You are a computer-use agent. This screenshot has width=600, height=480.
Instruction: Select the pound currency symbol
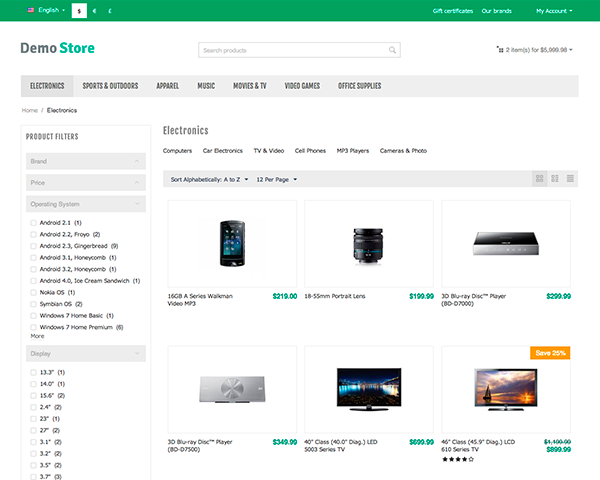pyautogui.click(x=110, y=11)
